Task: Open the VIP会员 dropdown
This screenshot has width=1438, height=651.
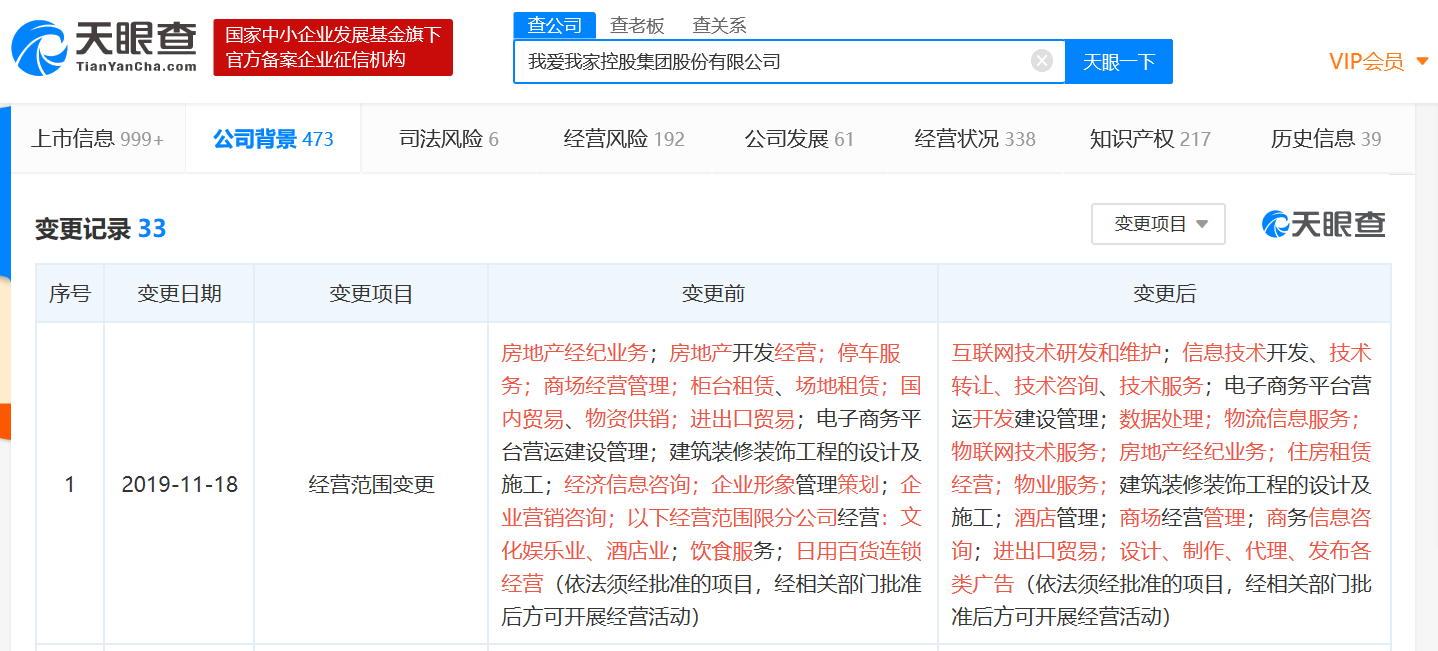Action: coord(1379,61)
